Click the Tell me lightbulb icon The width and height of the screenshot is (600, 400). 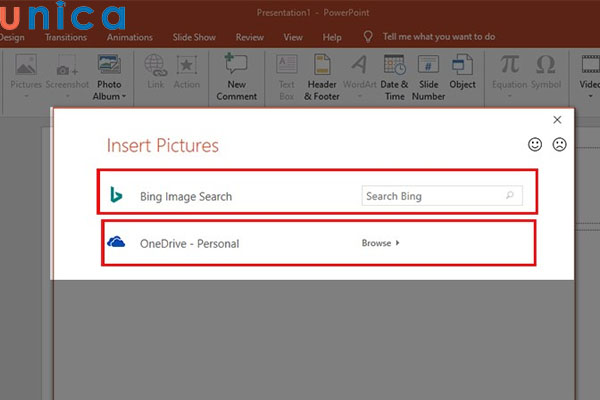368,37
